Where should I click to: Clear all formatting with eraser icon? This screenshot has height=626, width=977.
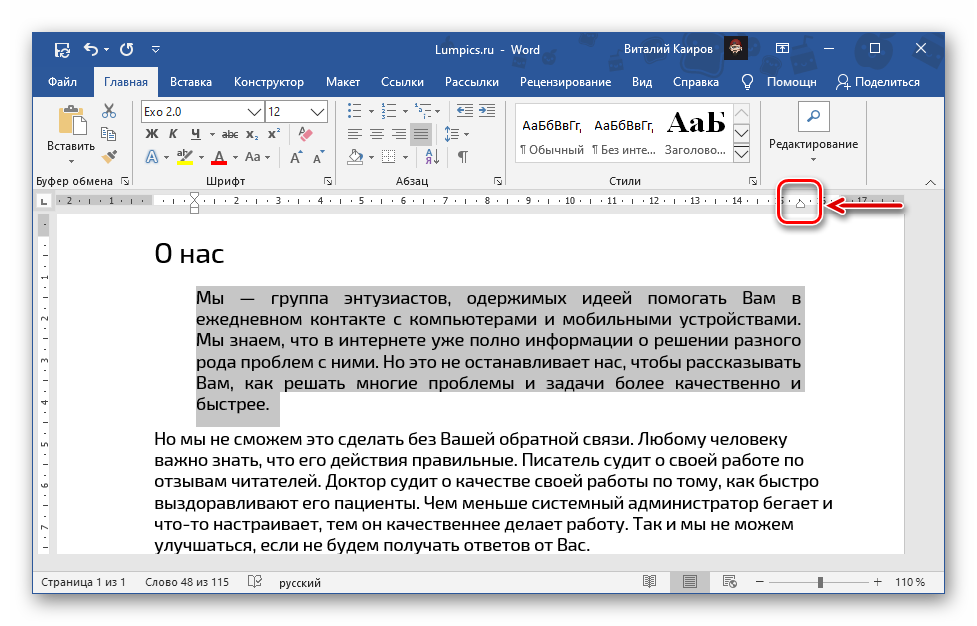[307, 134]
